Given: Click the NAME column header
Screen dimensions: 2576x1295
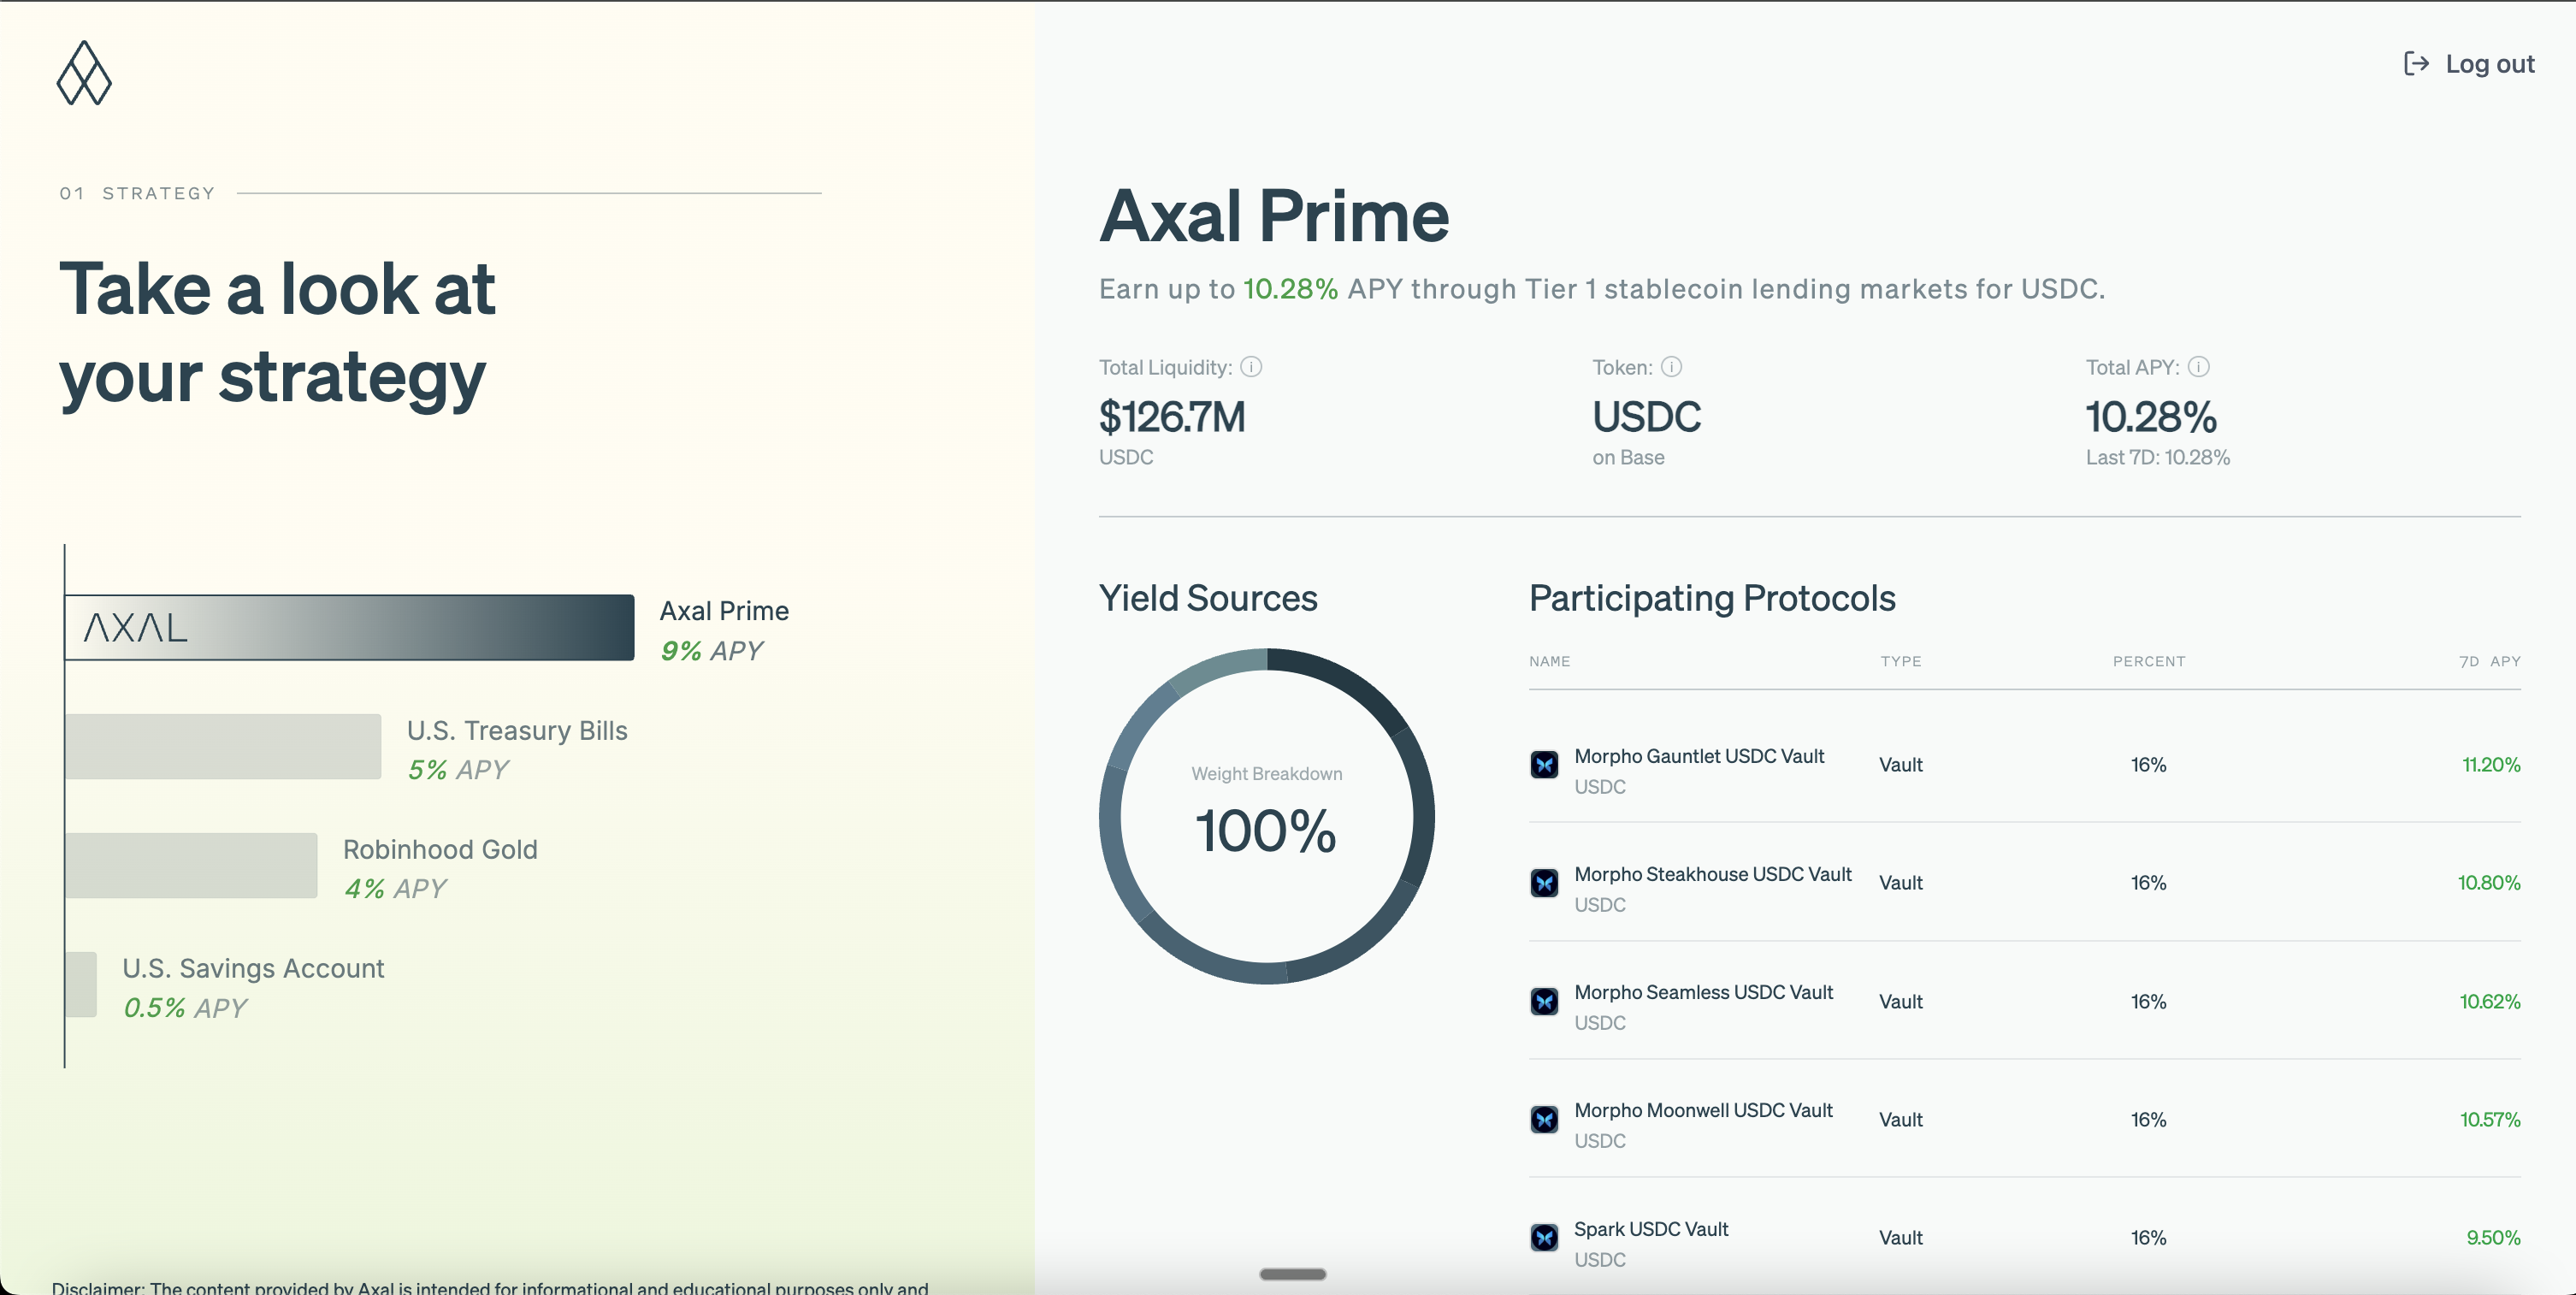Looking at the screenshot, I should pyautogui.click(x=1549, y=661).
